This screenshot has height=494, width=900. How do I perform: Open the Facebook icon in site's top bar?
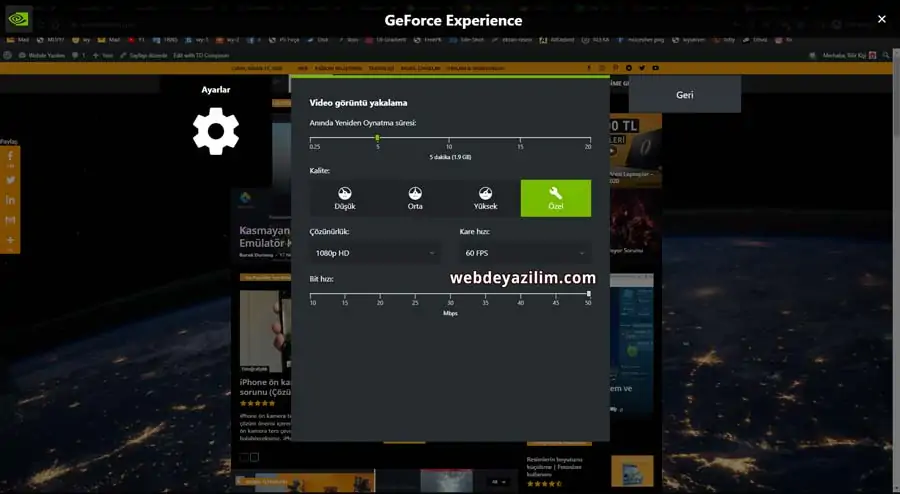589,68
